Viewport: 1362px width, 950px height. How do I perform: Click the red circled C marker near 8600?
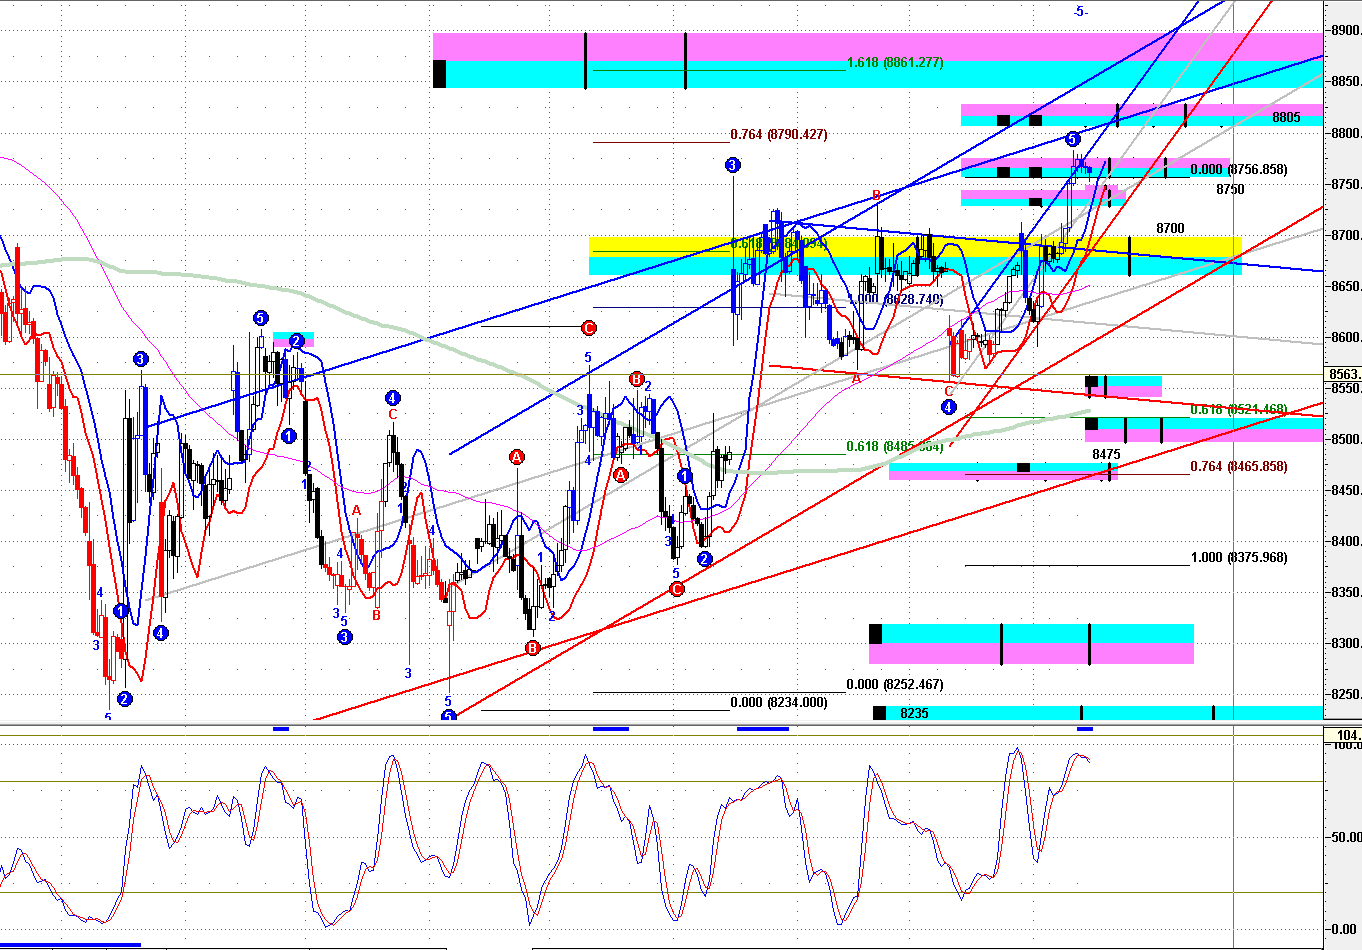[589, 327]
